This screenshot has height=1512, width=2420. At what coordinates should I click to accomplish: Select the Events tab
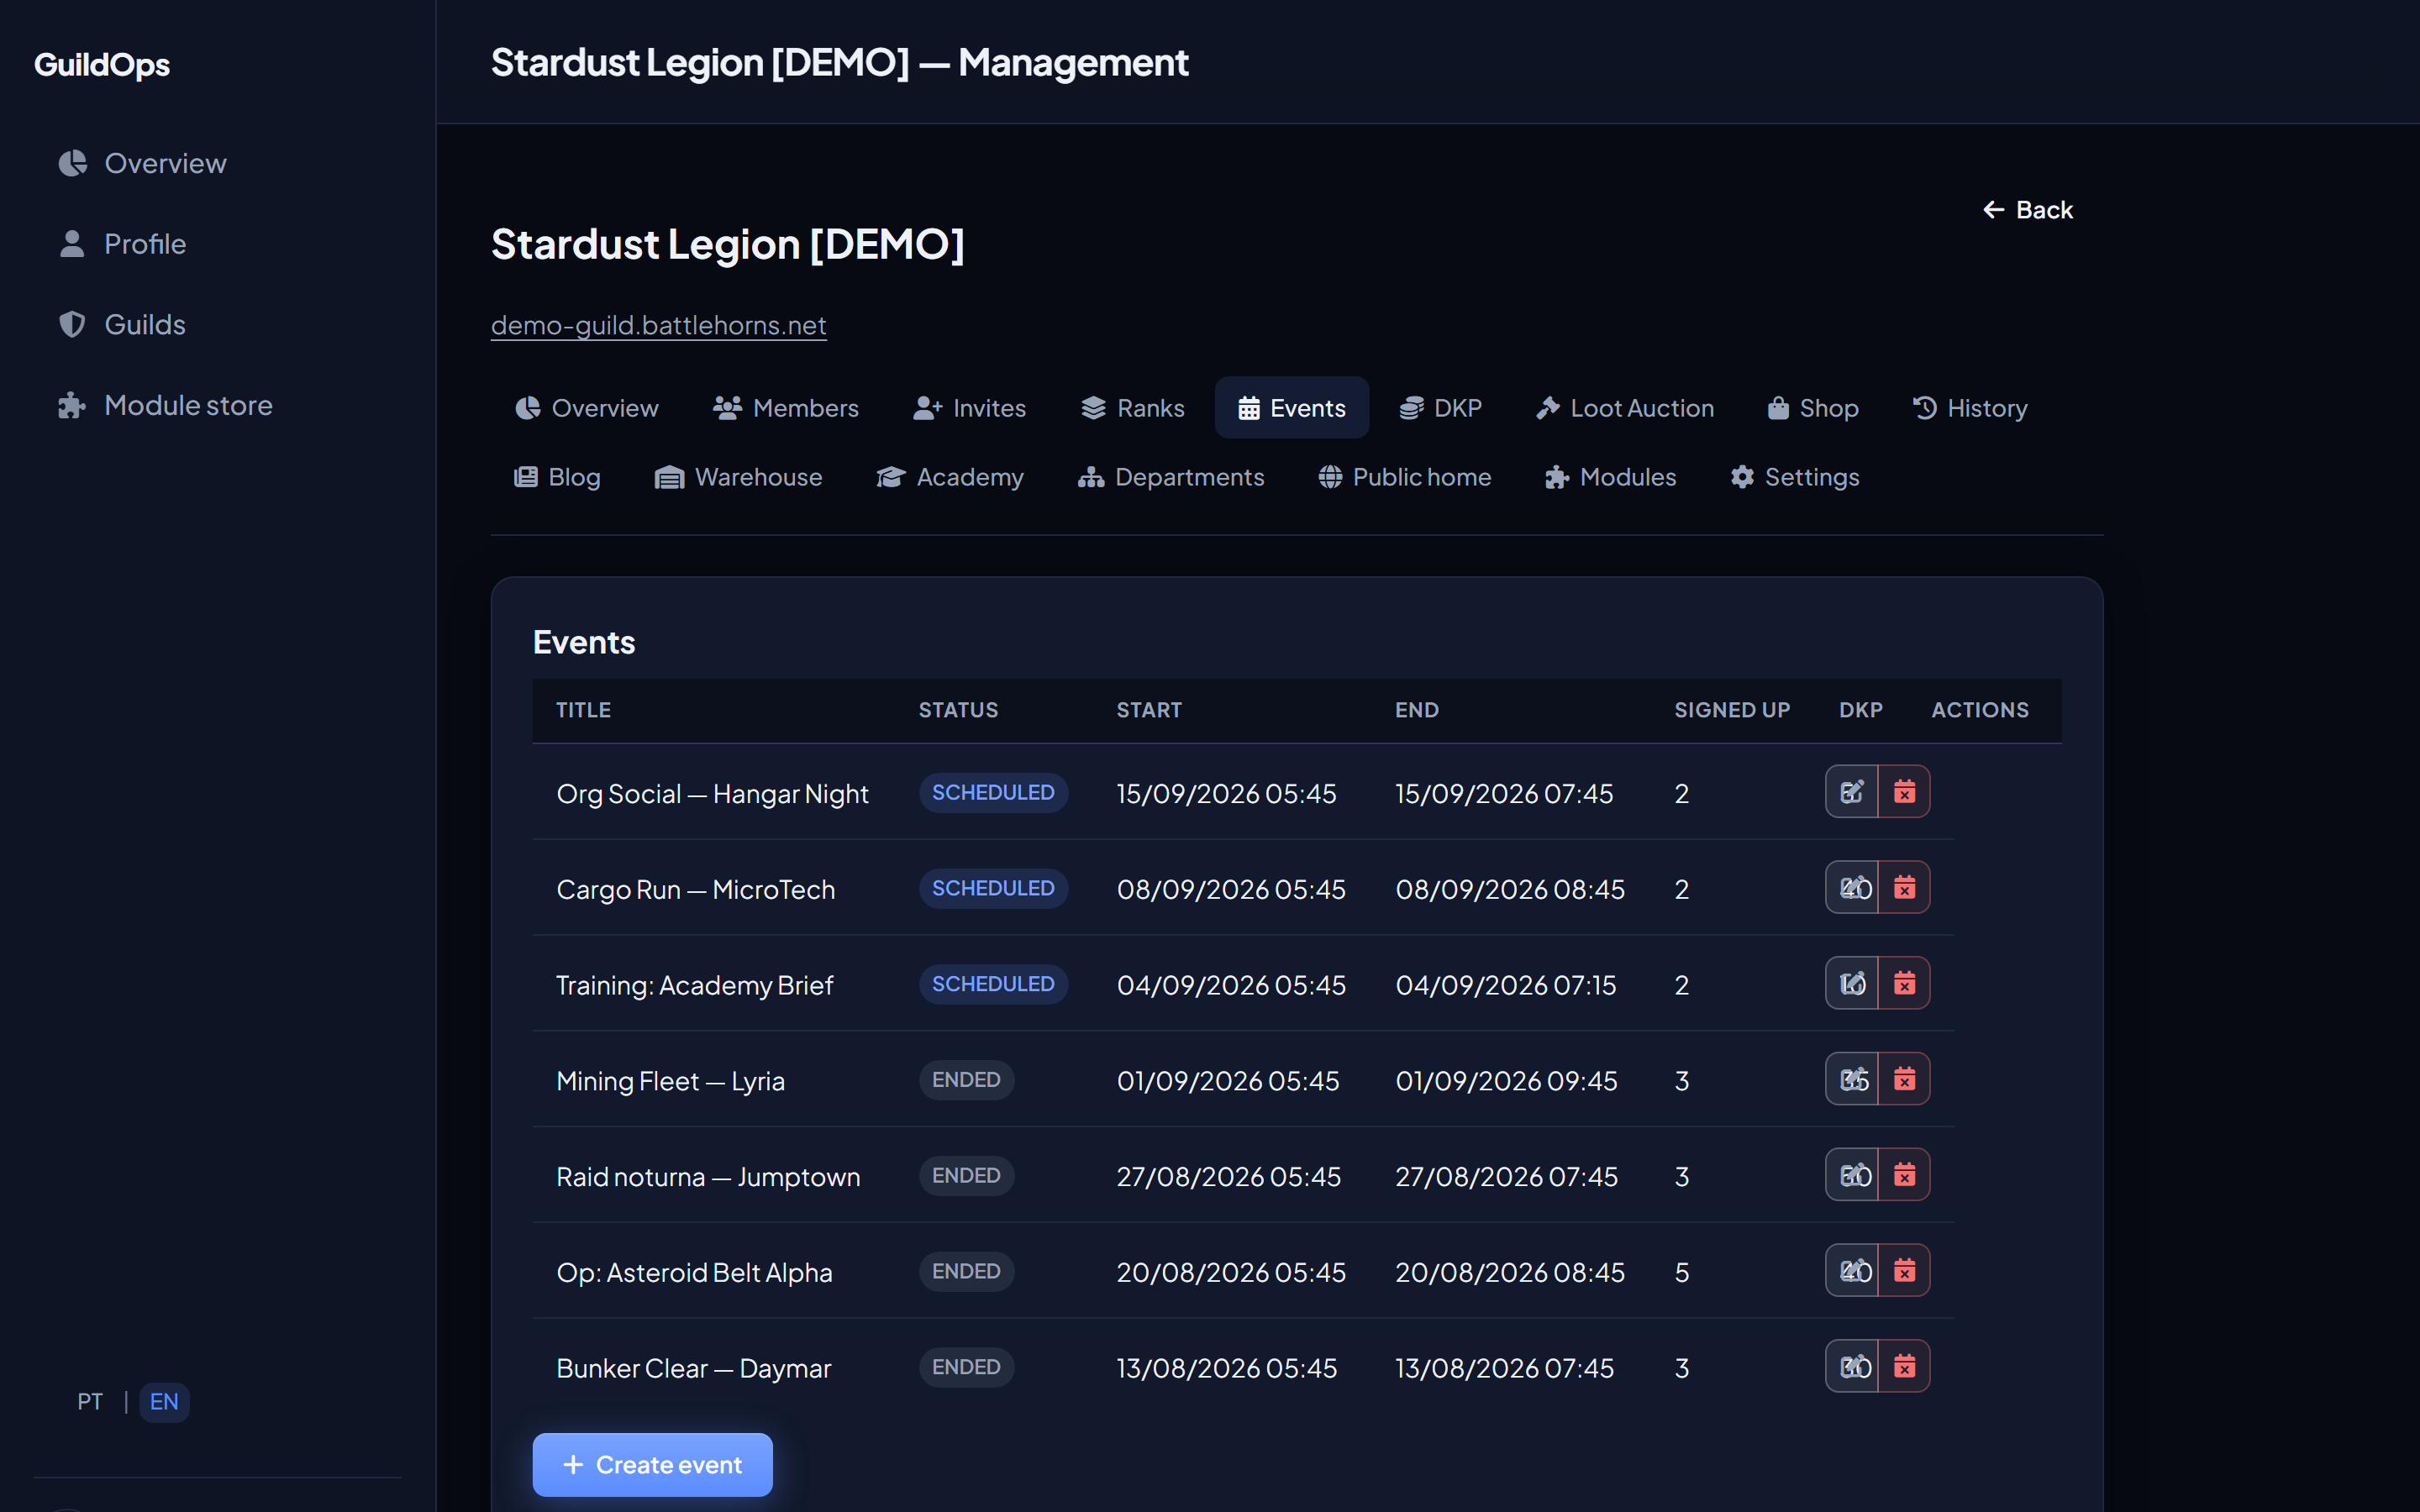pos(1292,408)
